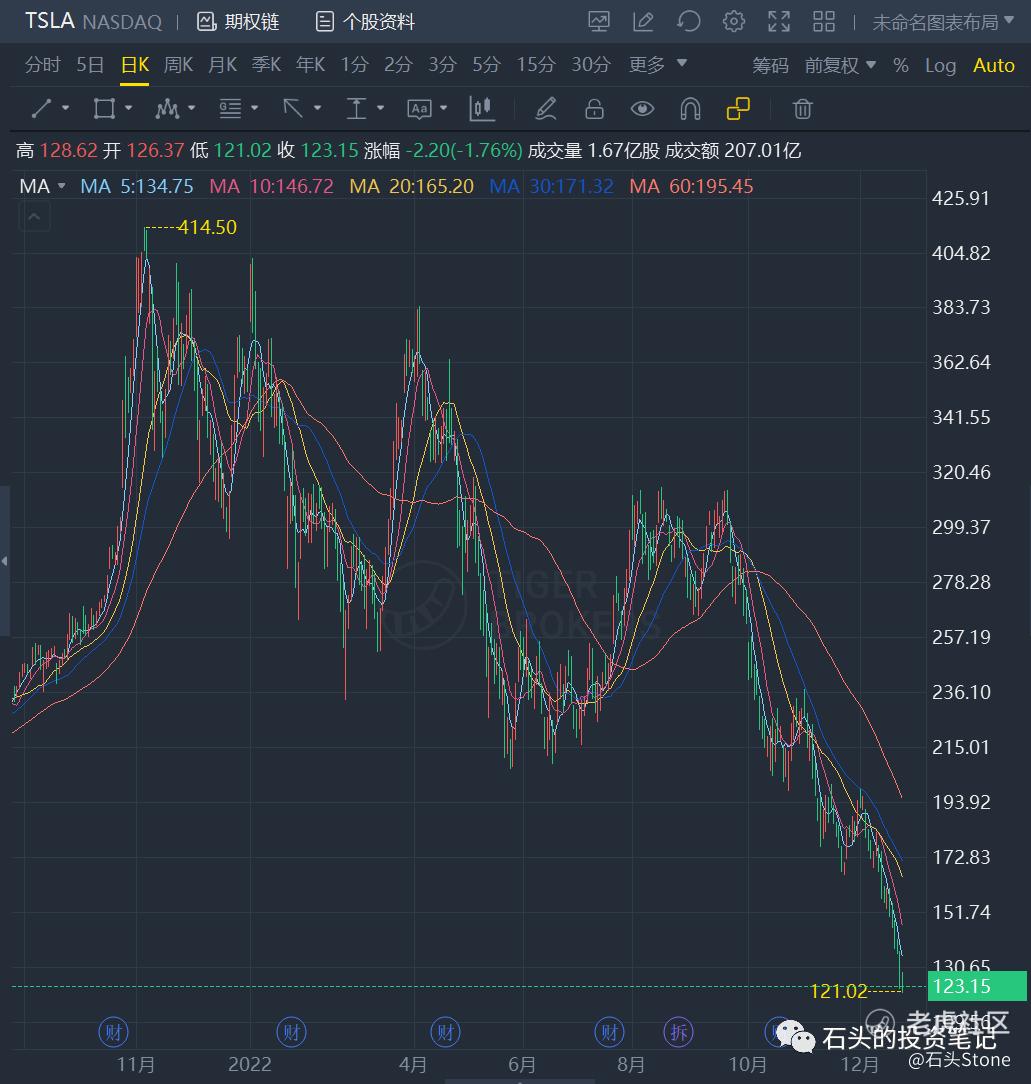1031x1084 pixels.
Task: Open chart settings gear icon
Action: point(734,21)
